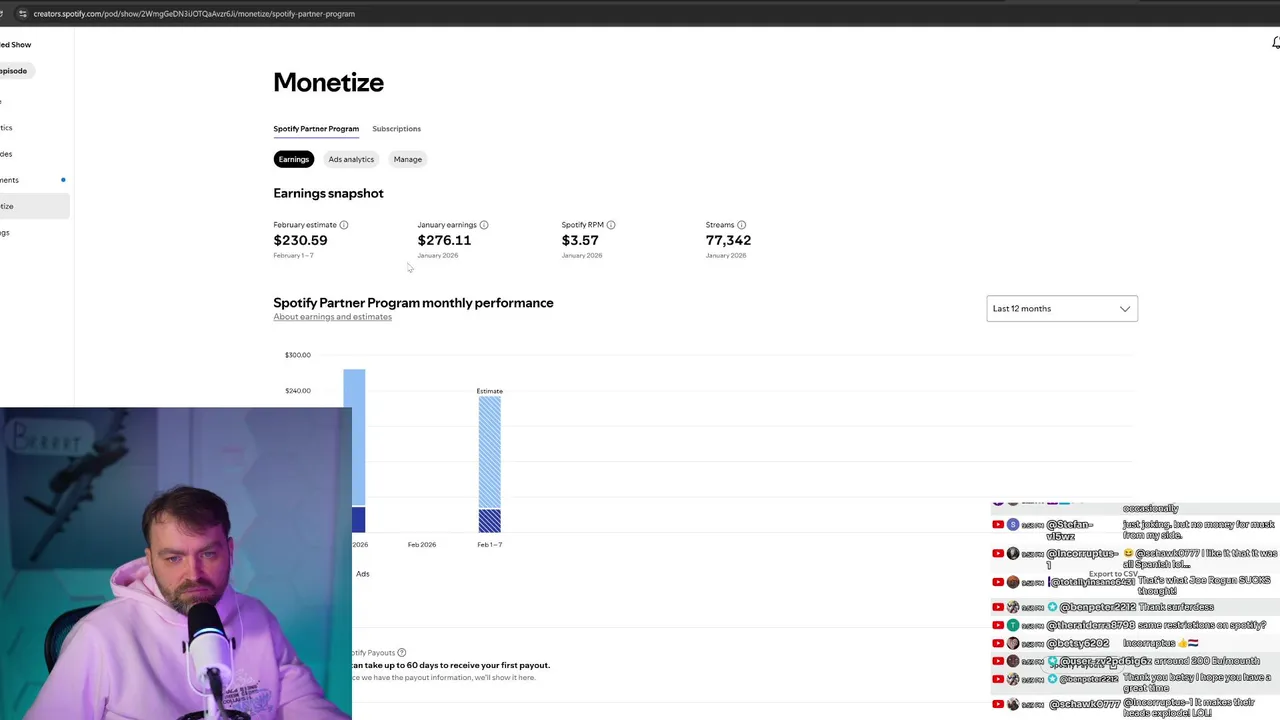Click dark blue segment of Feb 1–7 bar
This screenshot has width=1280, height=720.
pos(489,520)
